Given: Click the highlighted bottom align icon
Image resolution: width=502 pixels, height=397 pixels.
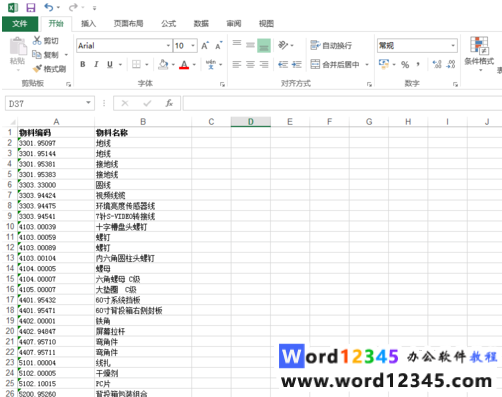Looking at the screenshot, I should 264,45.
